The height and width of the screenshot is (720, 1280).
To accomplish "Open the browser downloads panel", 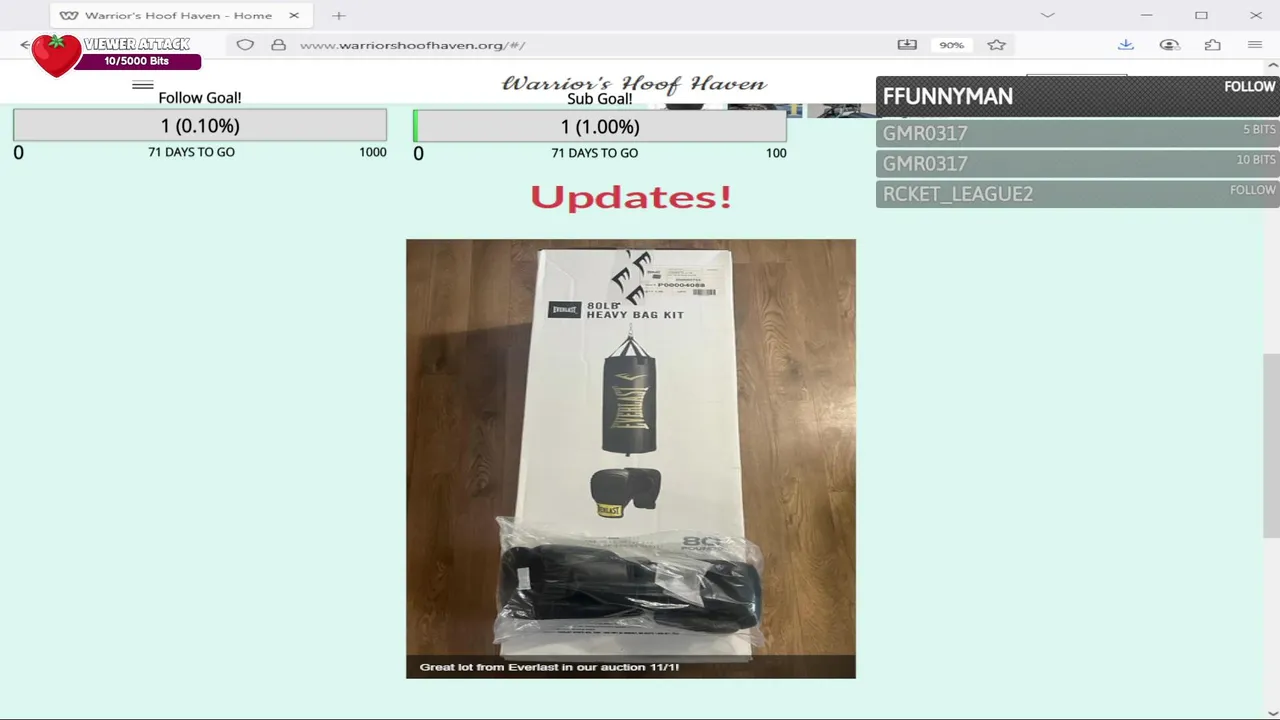I will click(1125, 45).
